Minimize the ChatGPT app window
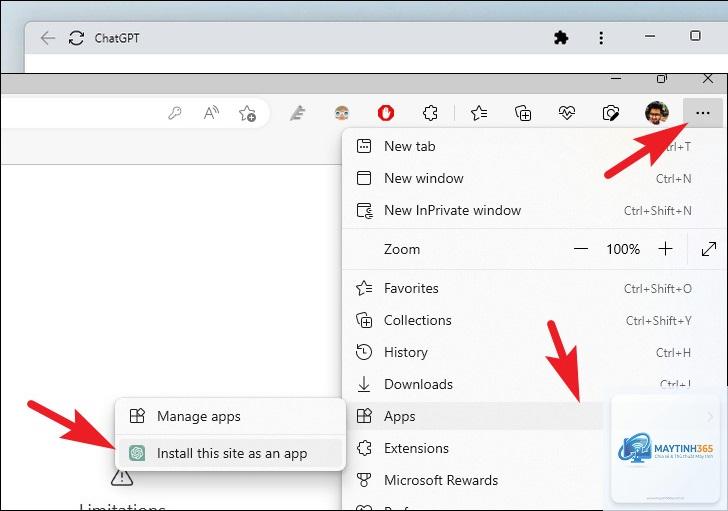Screen dimensions: 728x511 point(650,36)
